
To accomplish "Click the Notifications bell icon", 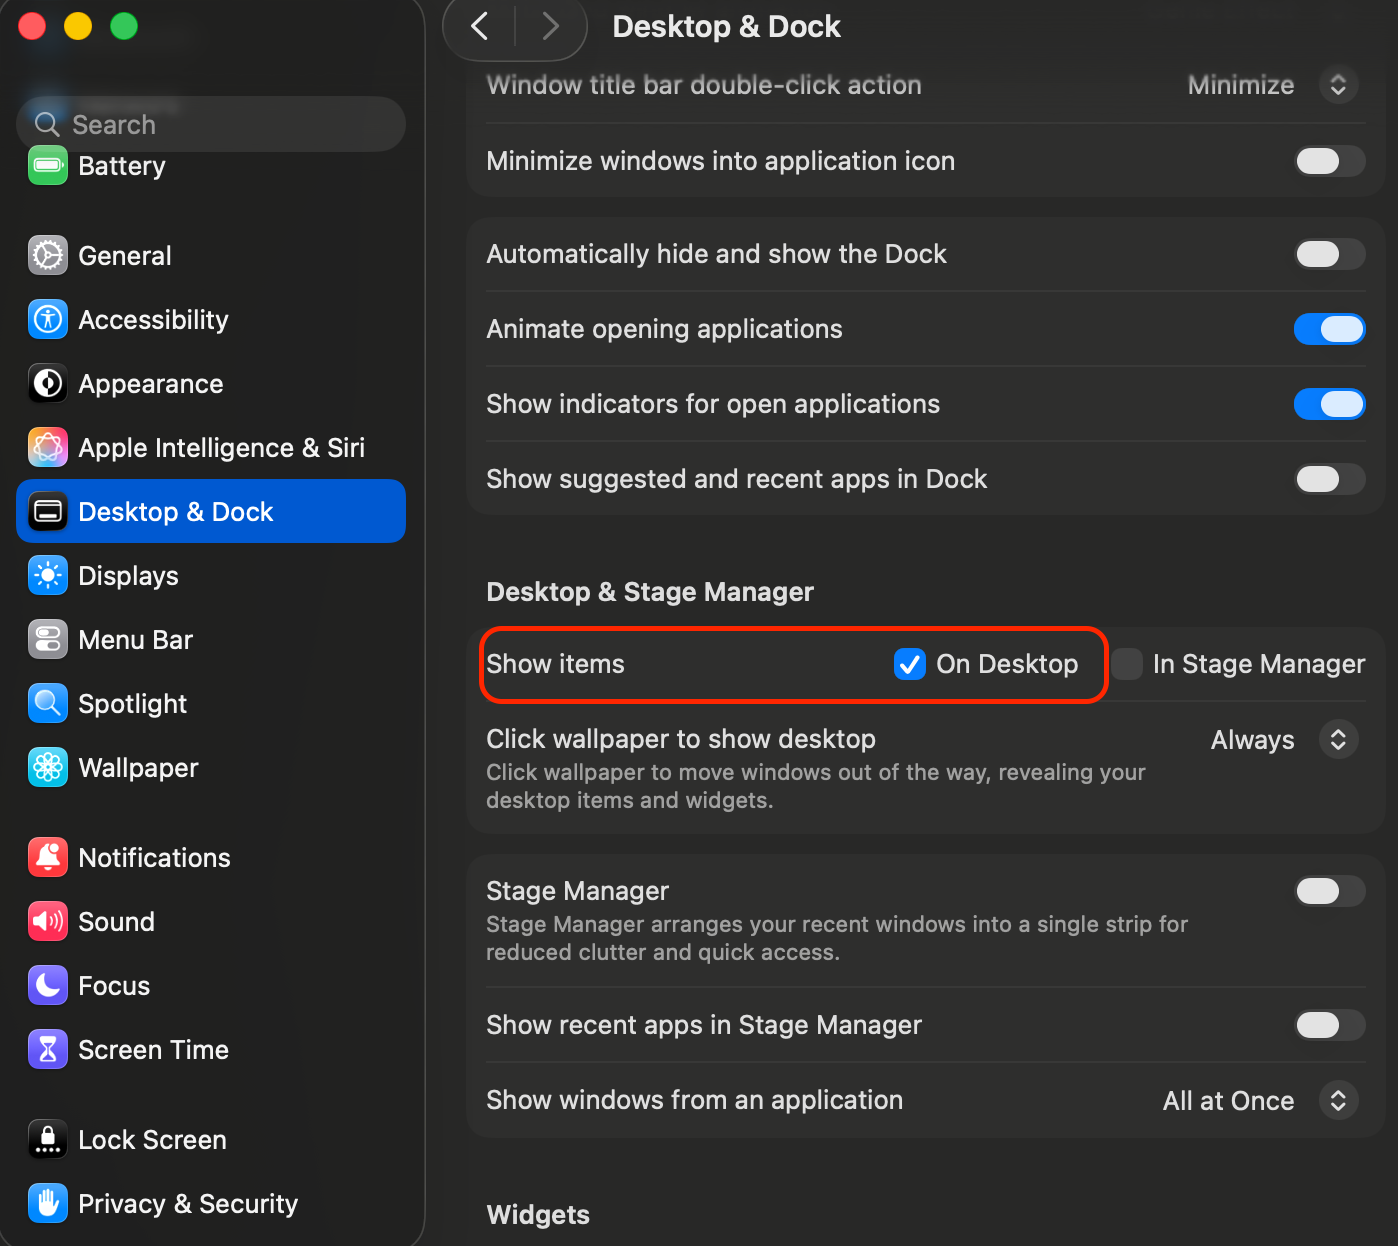I will [48, 858].
